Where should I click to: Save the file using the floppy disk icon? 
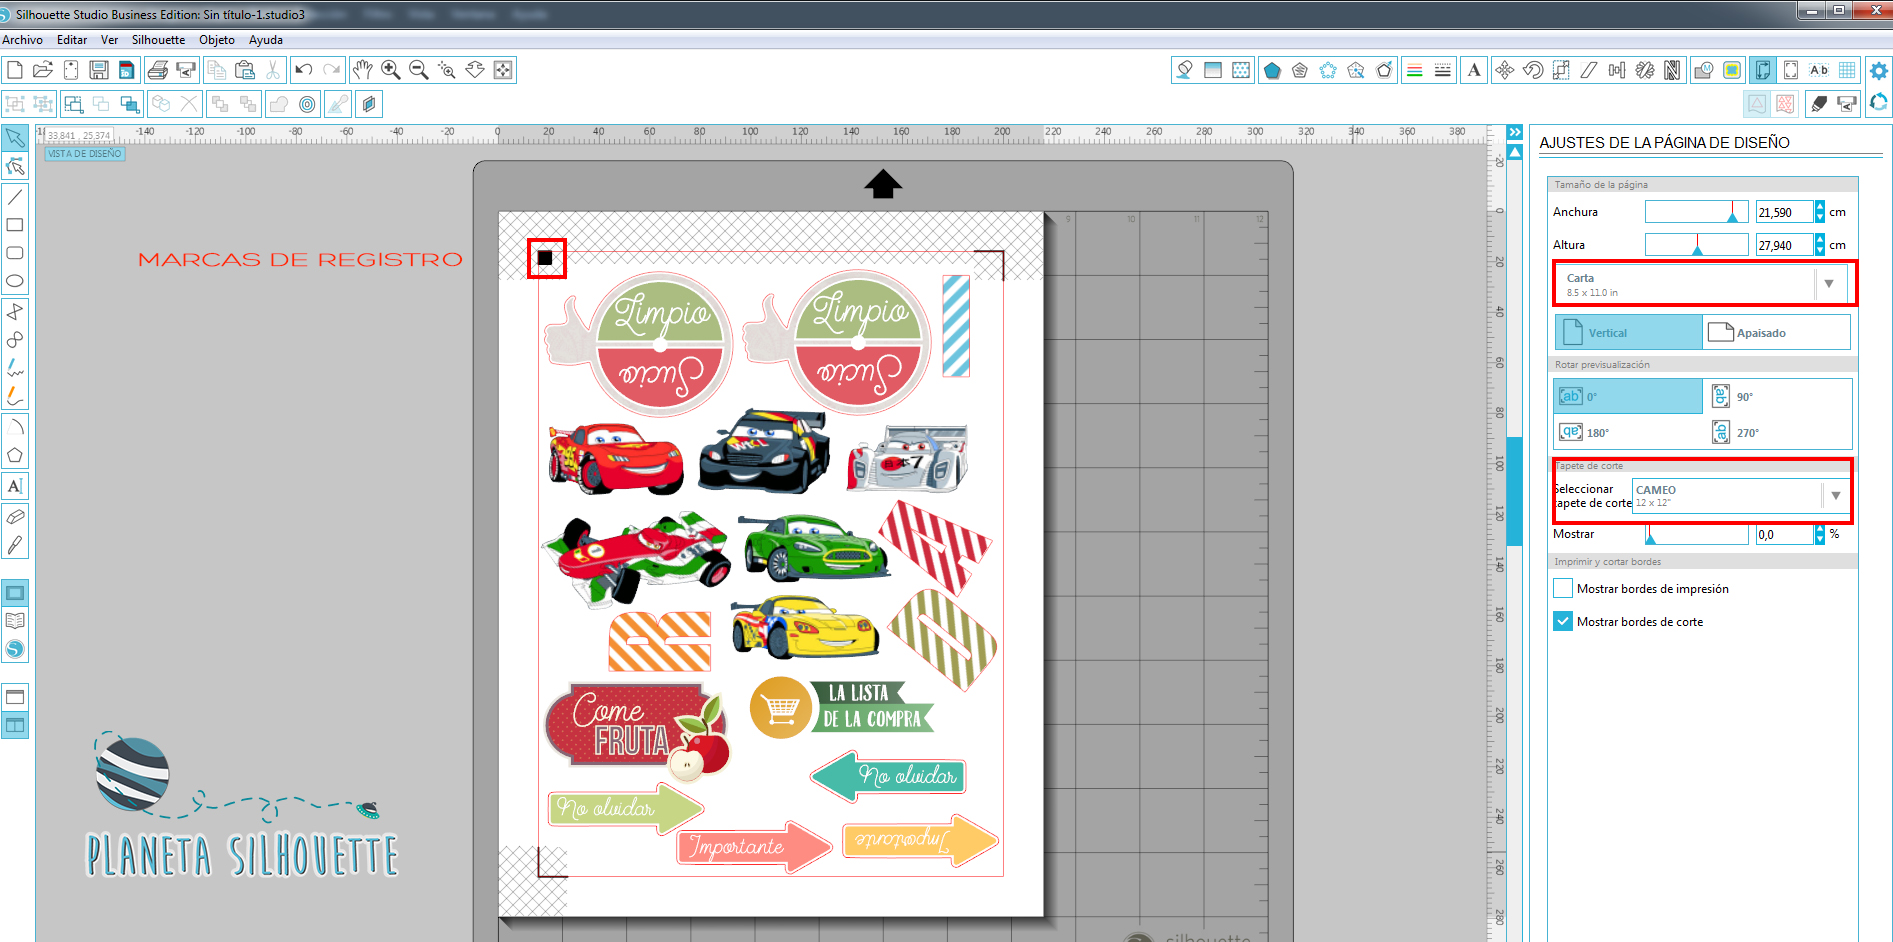tap(99, 70)
